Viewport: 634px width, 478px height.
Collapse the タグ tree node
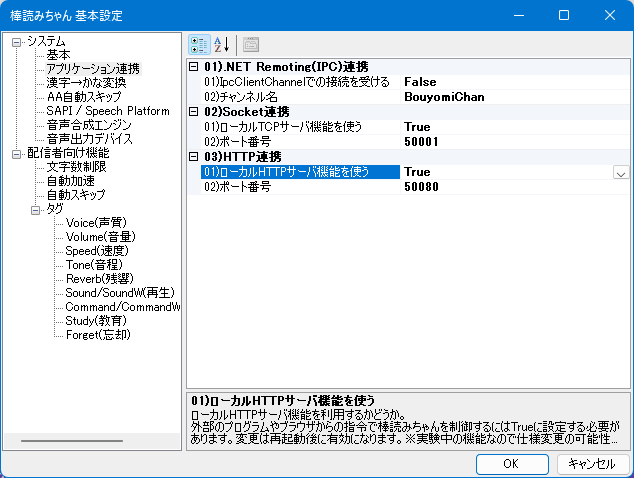[36, 209]
